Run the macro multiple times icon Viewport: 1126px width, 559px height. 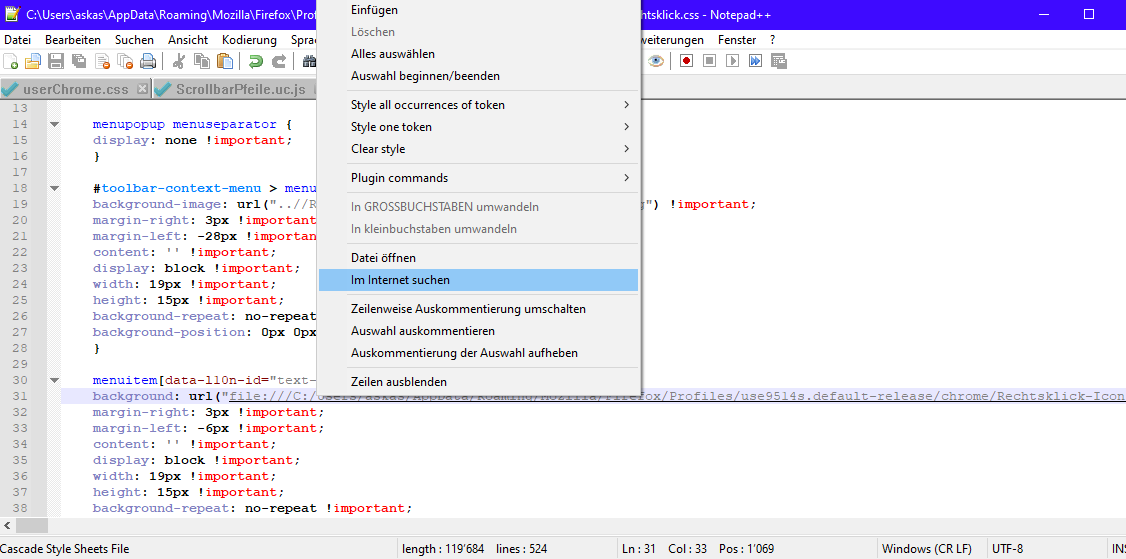(x=755, y=61)
